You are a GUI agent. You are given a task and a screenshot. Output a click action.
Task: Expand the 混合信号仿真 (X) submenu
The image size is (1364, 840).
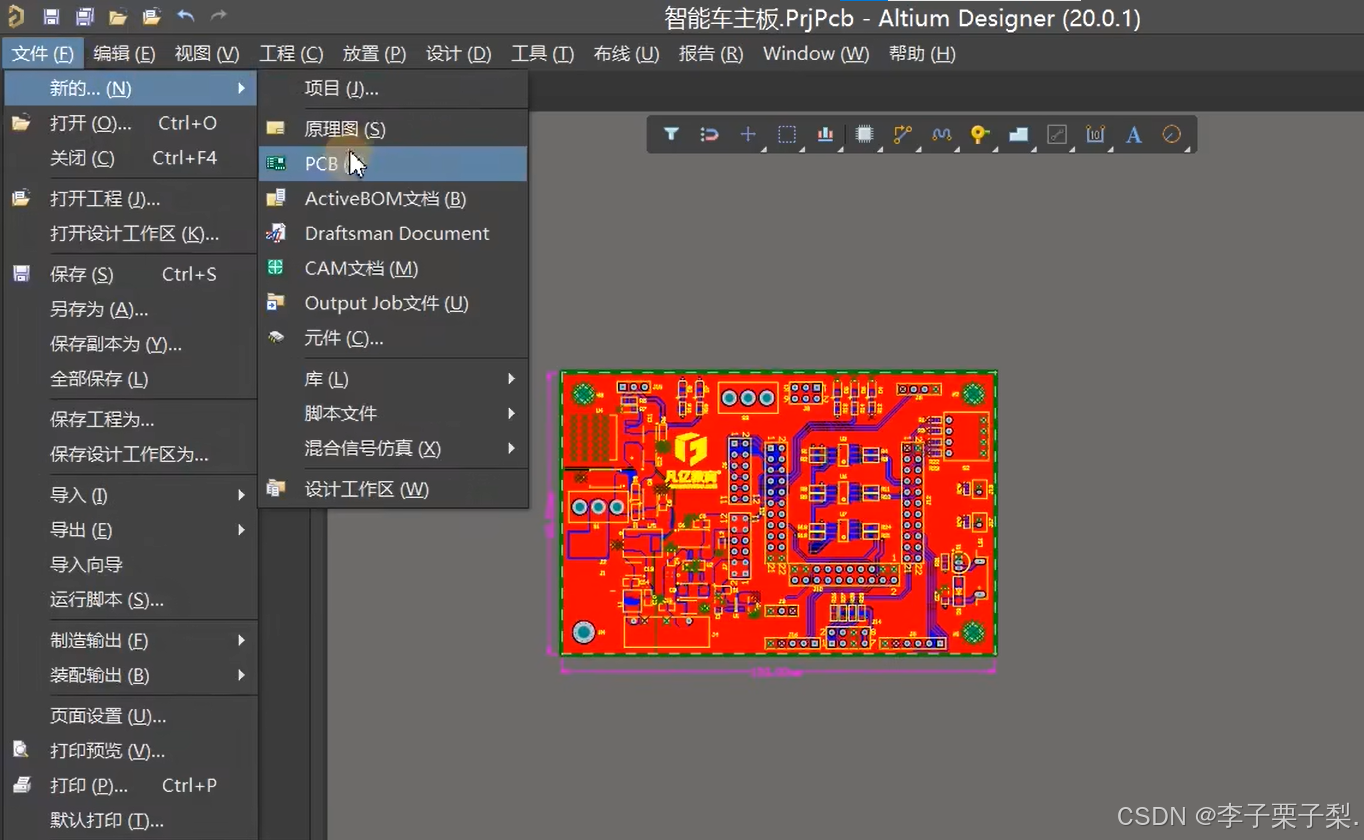tap(393, 448)
